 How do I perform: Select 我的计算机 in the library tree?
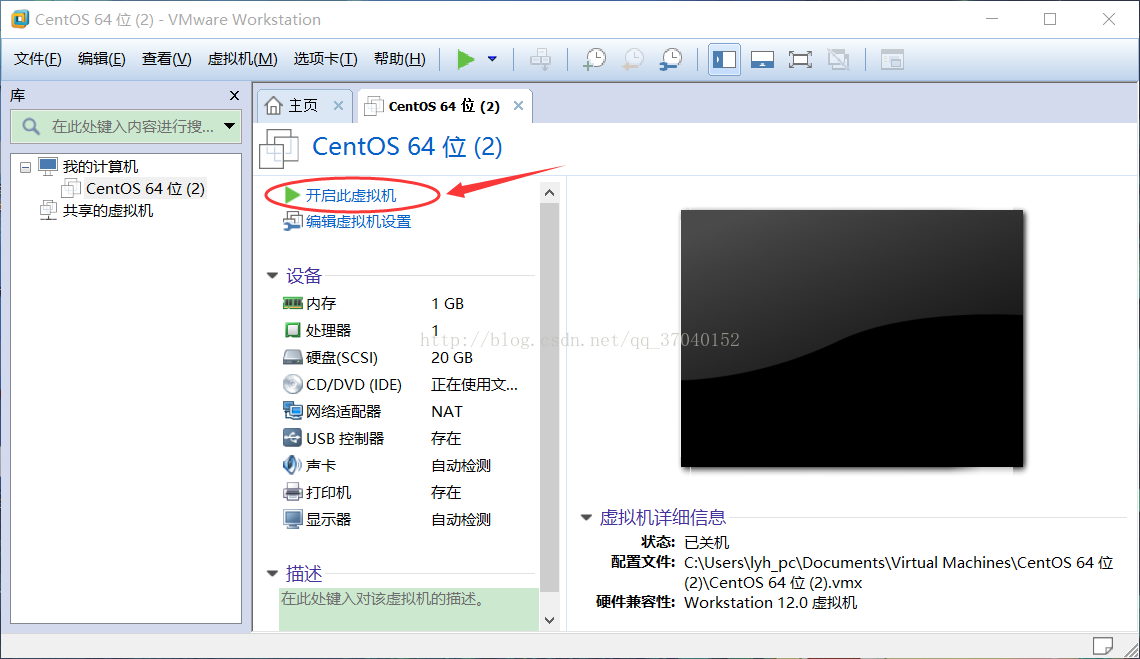point(100,167)
